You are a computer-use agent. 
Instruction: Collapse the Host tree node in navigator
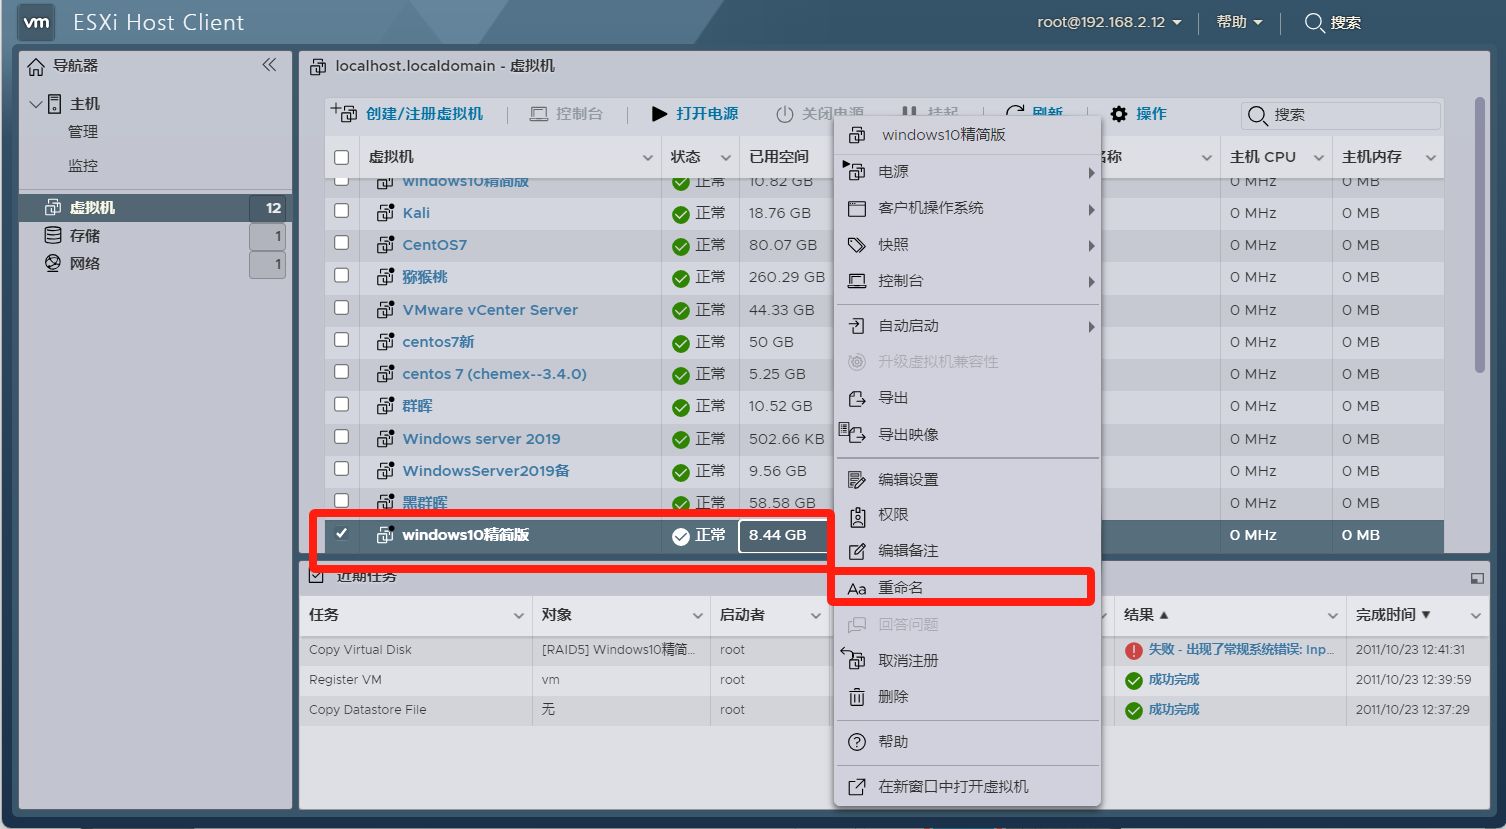point(36,104)
